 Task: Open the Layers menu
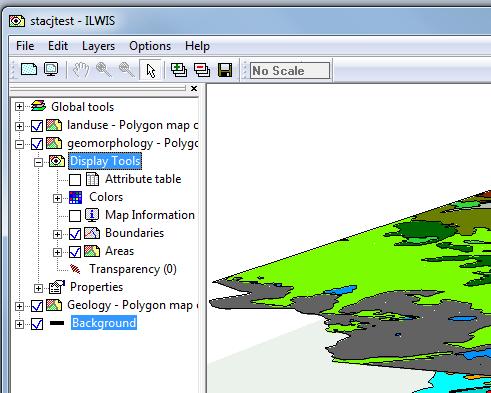[98, 46]
